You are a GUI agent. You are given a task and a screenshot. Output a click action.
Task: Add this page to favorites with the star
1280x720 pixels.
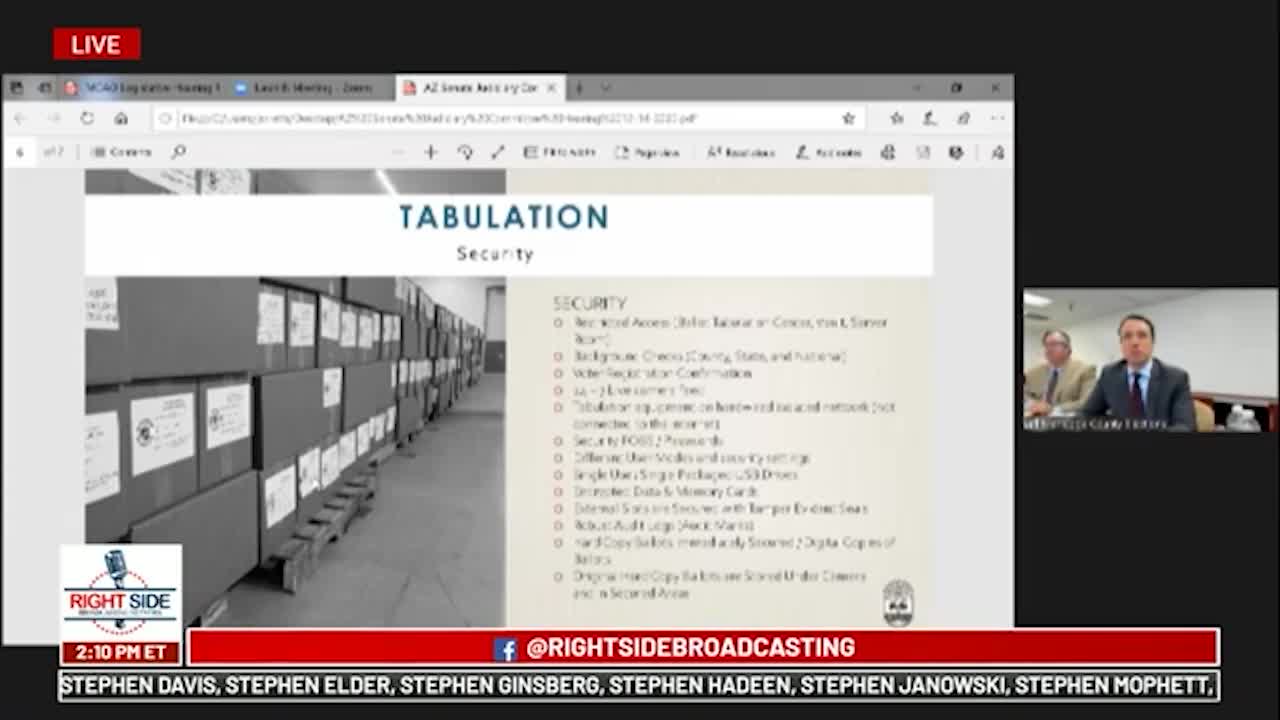[x=849, y=118]
